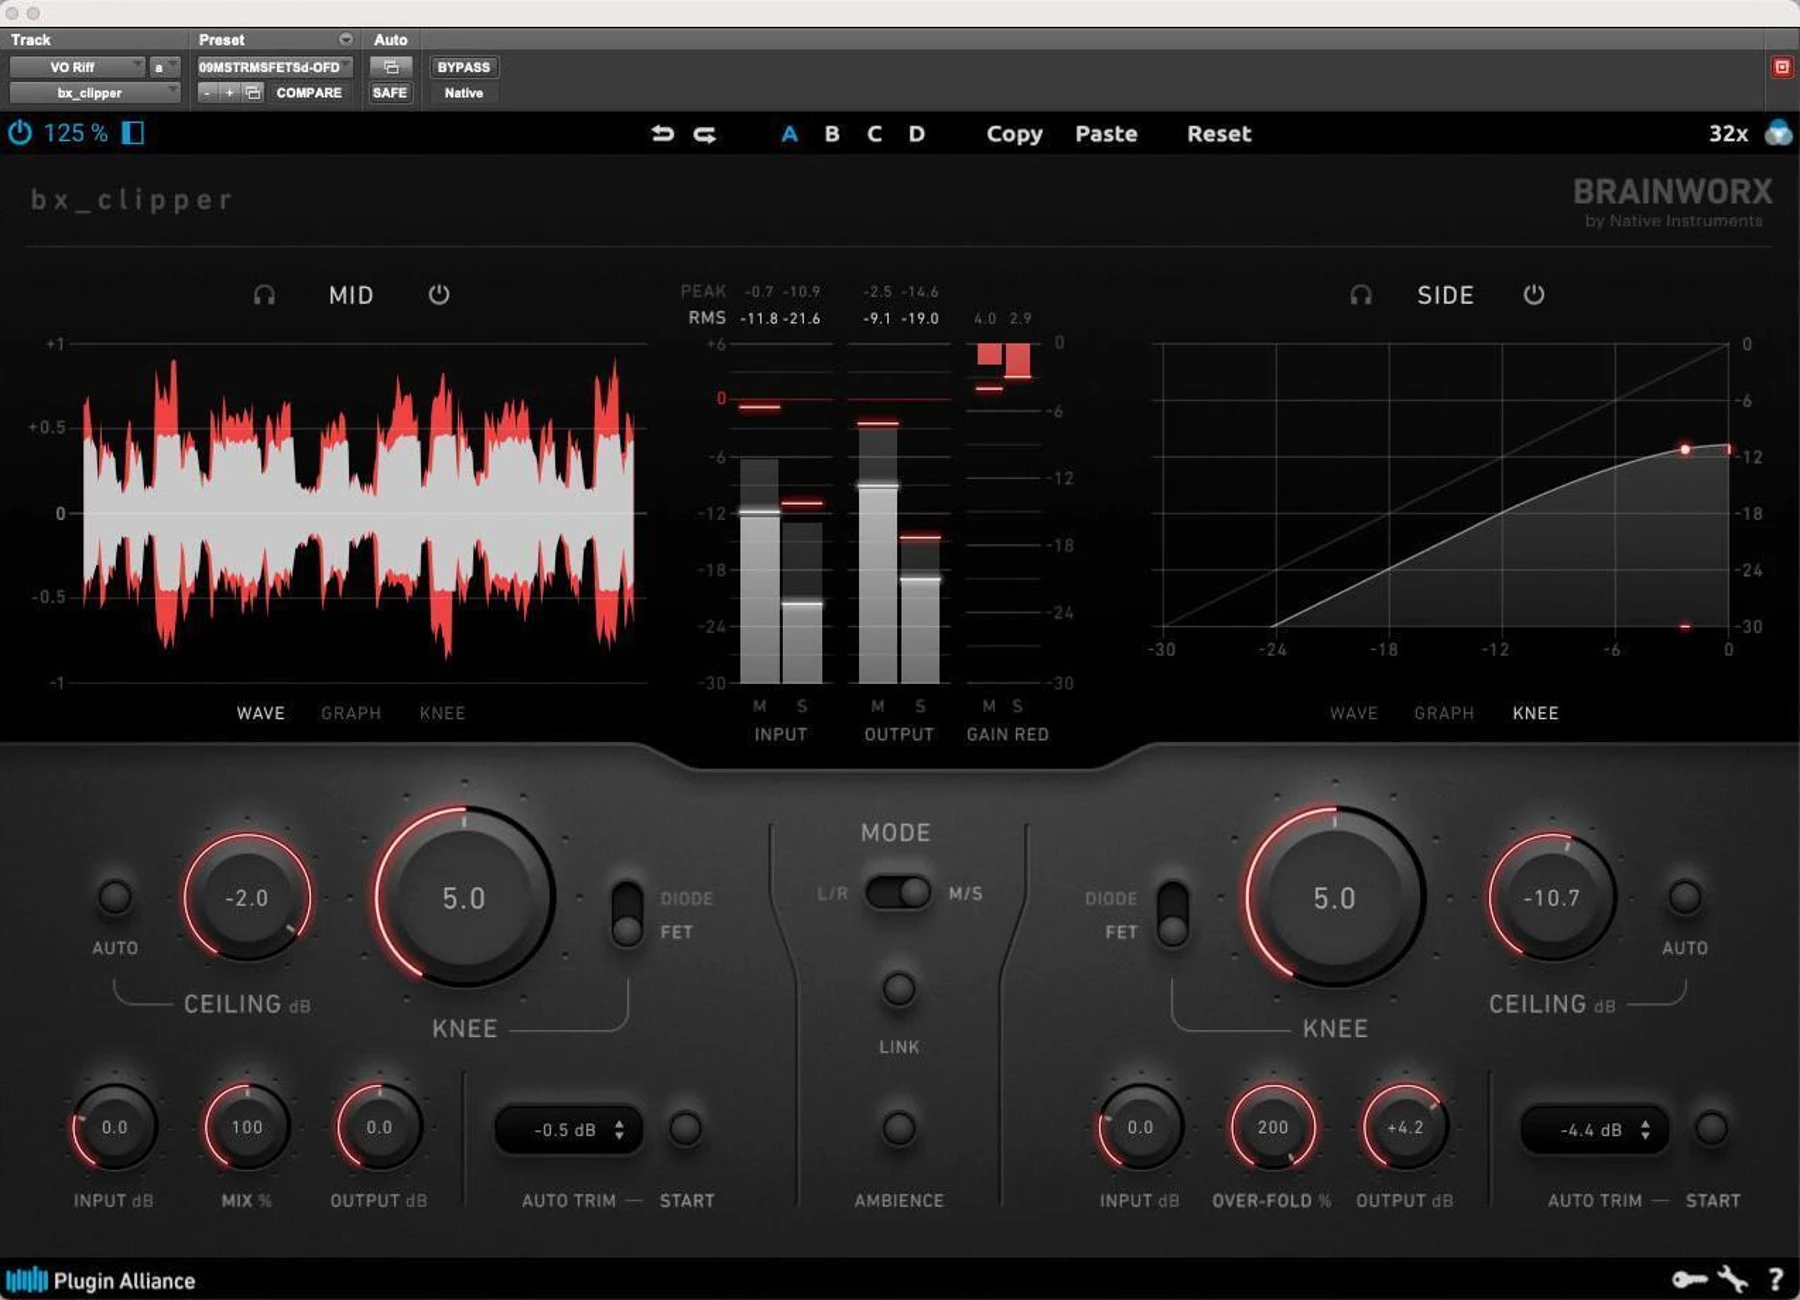Click the BYPASS button

coord(464,67)
